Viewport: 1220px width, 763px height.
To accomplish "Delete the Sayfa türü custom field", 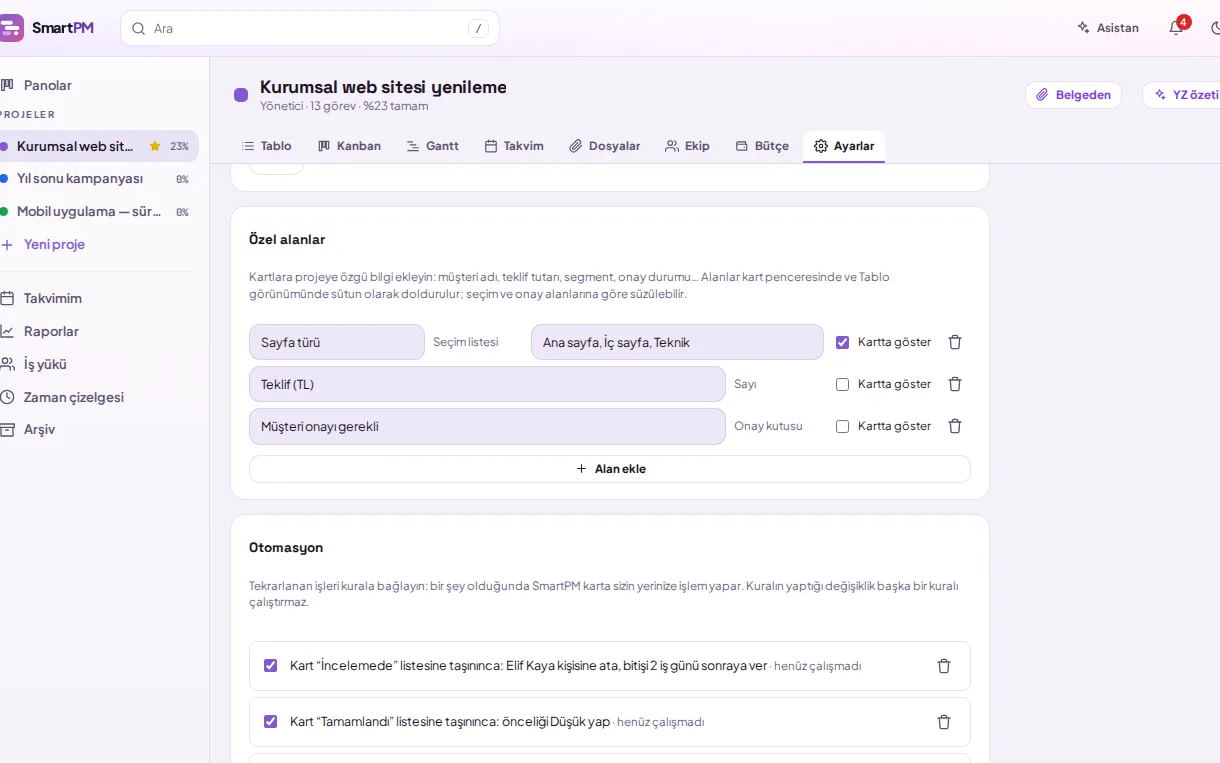I will point(955,342).
